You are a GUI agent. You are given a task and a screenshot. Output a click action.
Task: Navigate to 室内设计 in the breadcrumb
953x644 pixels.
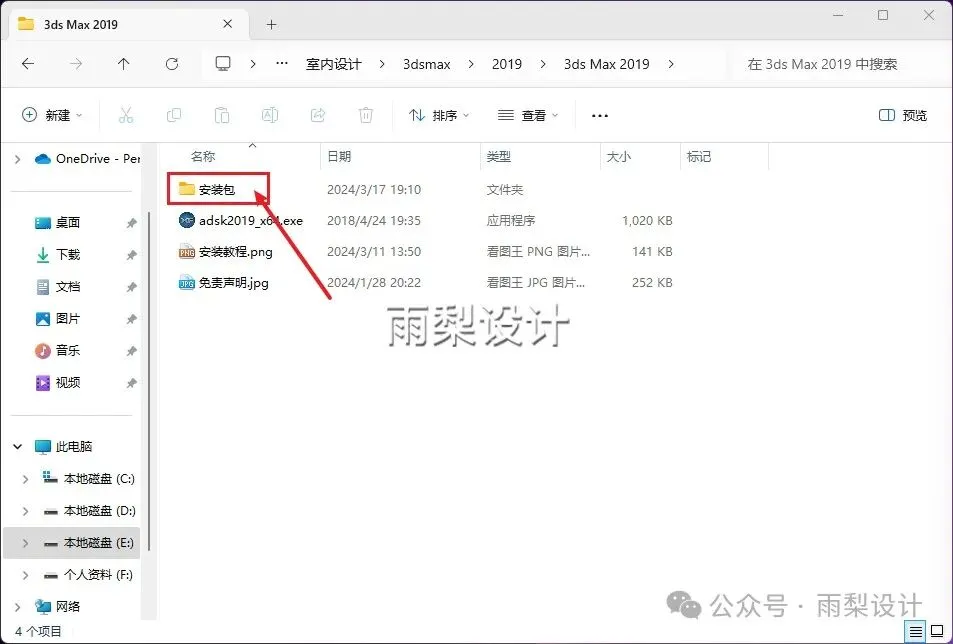pos(334,64)
